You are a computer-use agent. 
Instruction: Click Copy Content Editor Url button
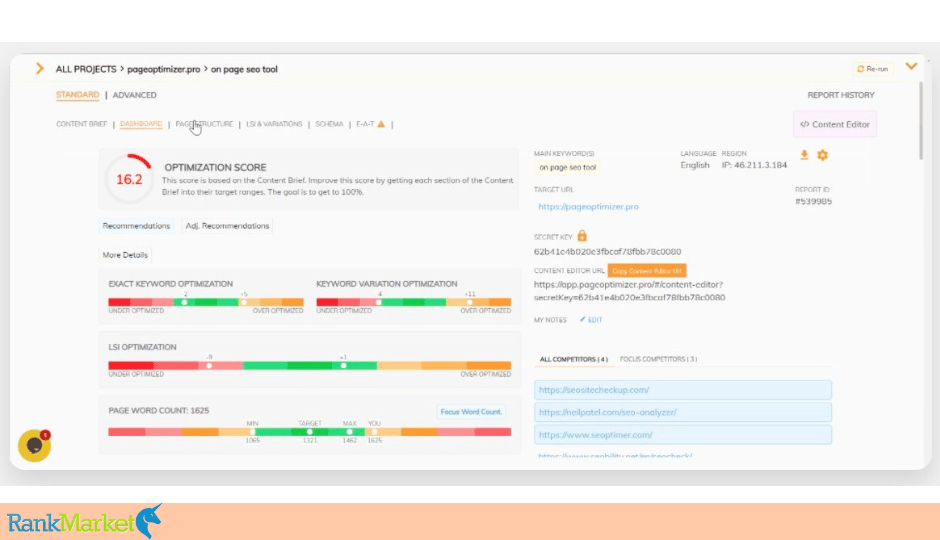tap(647, 271)
